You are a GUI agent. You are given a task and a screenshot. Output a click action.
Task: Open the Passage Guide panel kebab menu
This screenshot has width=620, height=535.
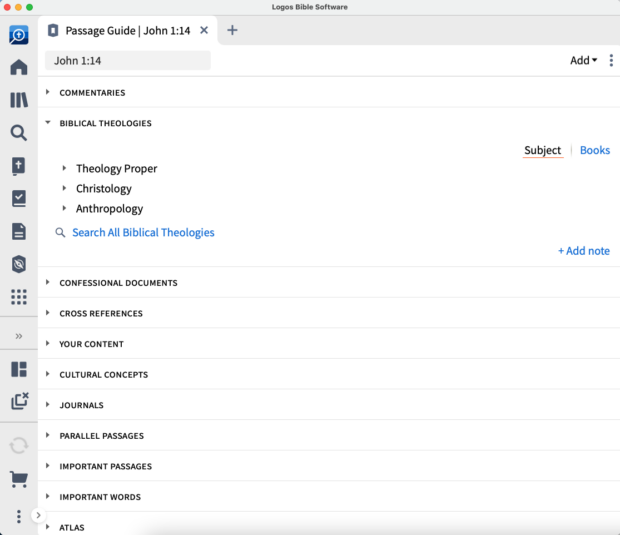pos(611,60)
